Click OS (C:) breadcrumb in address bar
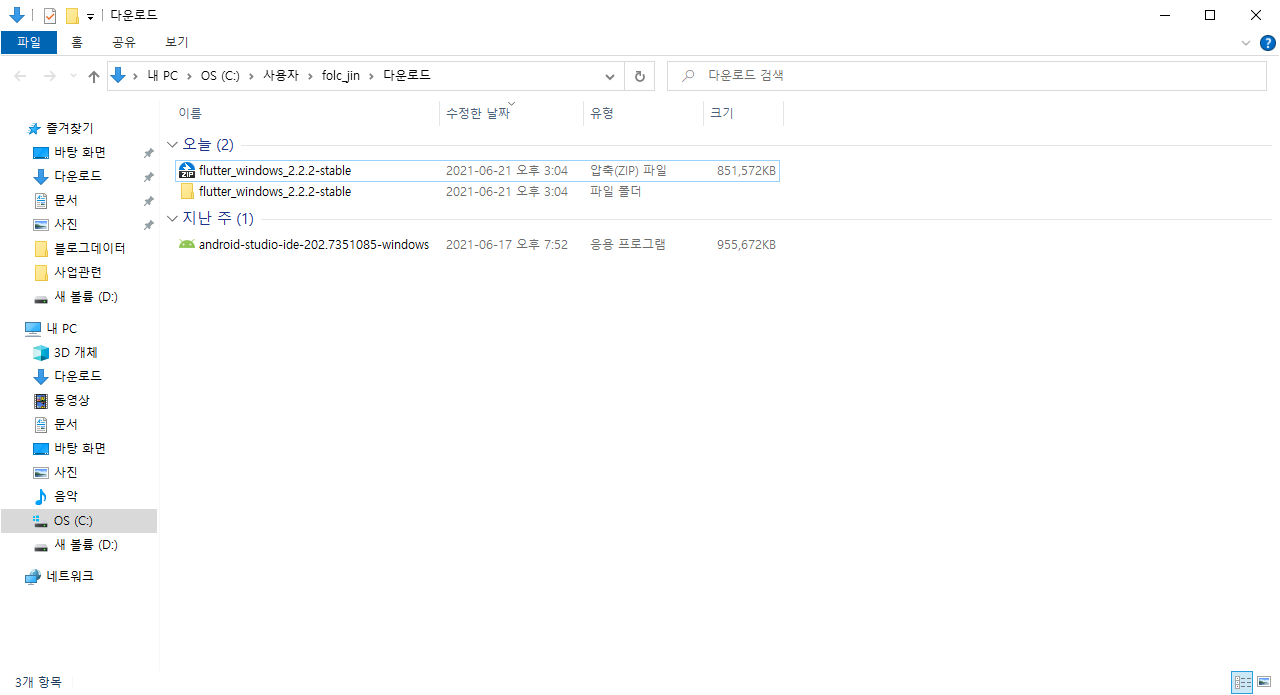Screen dimensions: 1280x695 [x=220, y=76]
